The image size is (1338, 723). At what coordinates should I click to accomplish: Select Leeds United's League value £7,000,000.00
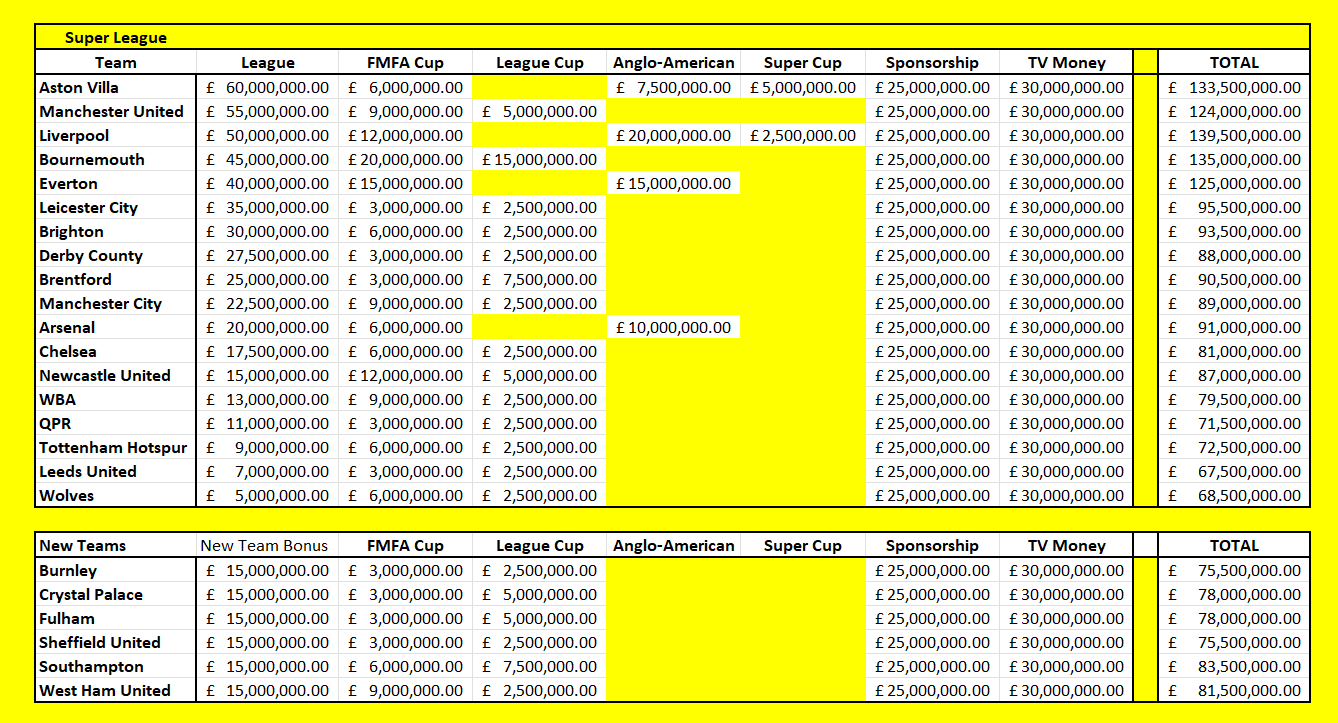click(x=267, y=471)
